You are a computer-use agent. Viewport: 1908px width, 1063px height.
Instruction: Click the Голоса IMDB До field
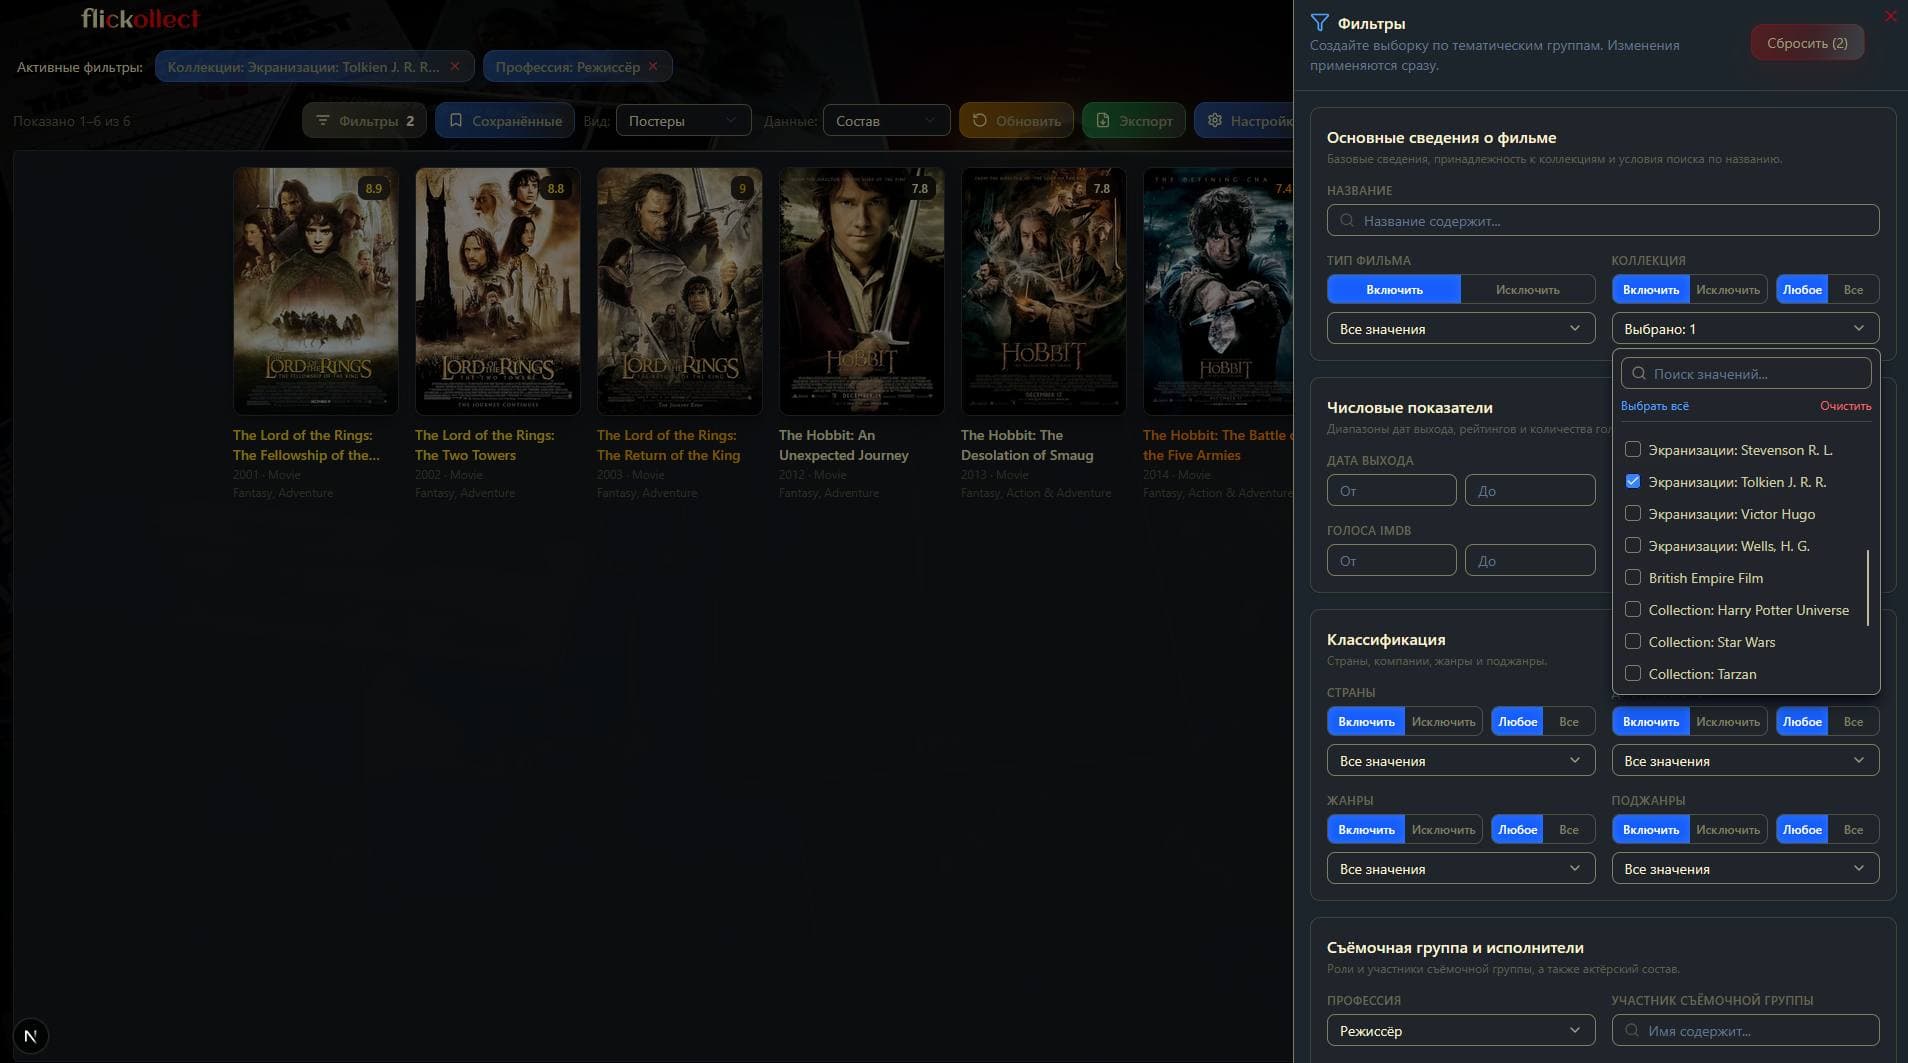coord(1530,561)
